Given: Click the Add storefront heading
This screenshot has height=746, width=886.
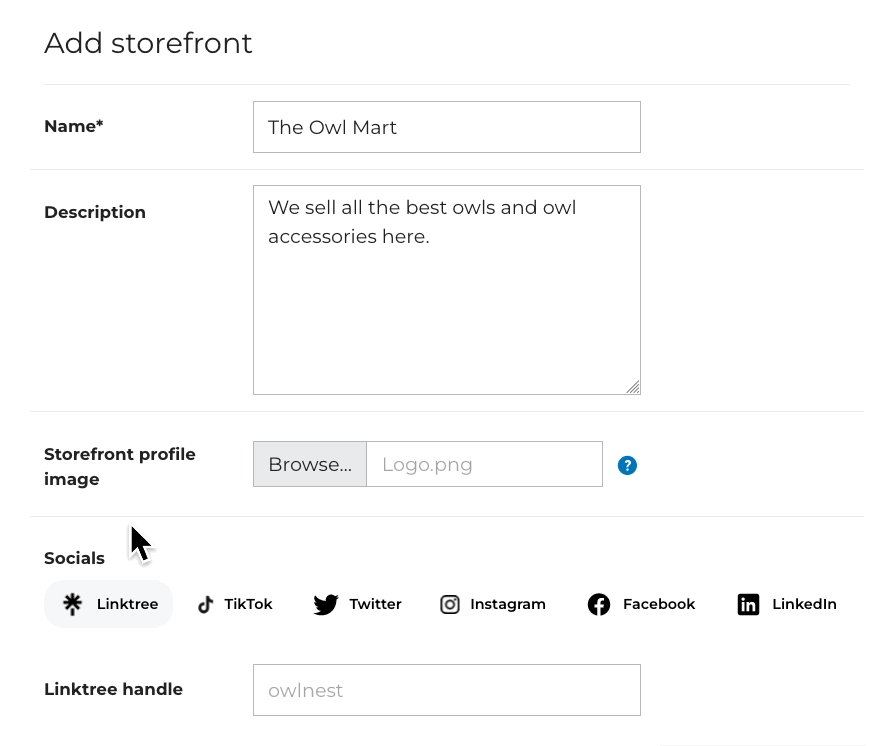Looking at the screenshot, I should [x=149, y=43].
